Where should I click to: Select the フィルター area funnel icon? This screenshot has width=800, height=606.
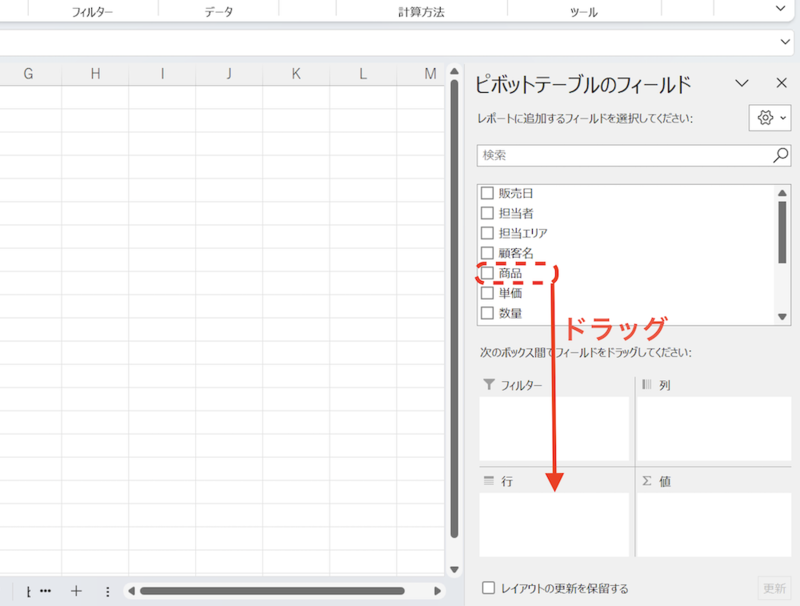488,384
